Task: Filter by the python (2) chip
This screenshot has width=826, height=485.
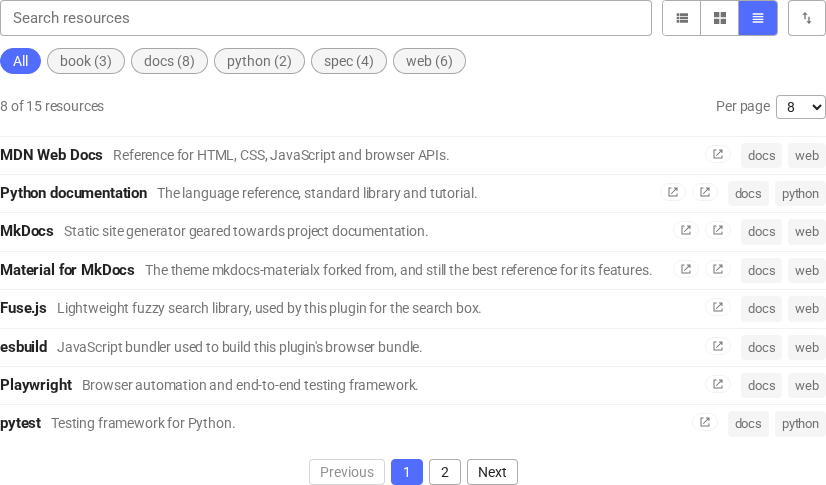Action: [259, 61]
